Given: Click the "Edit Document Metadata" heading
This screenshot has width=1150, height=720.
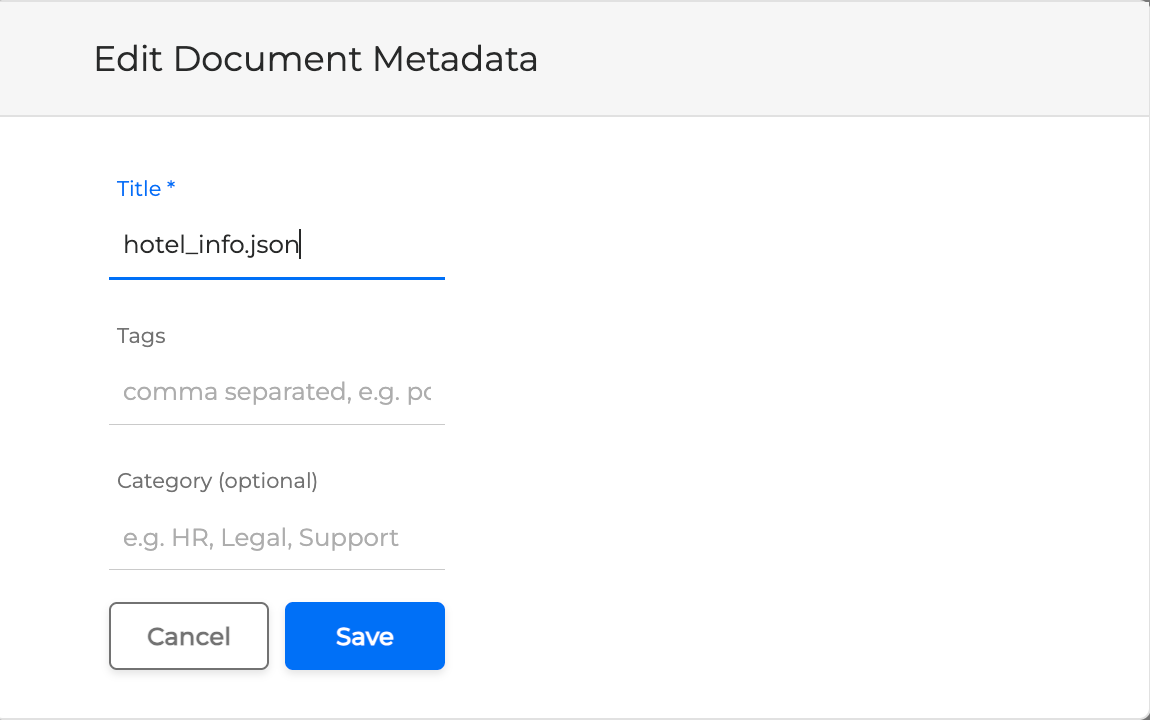Looking at the screenshot, I should (315, 59).
